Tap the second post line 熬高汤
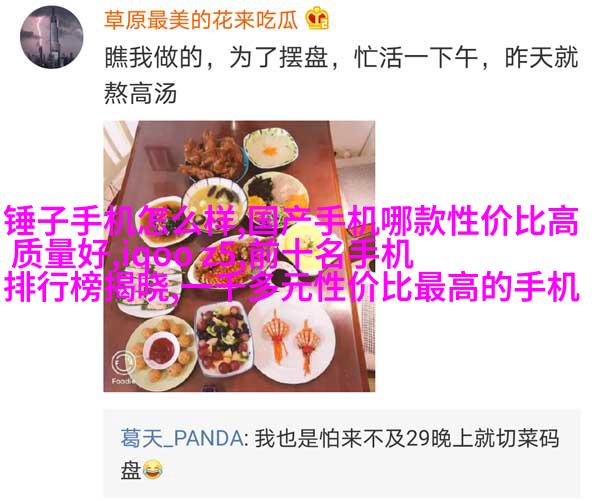 click(x=140, y=93)
